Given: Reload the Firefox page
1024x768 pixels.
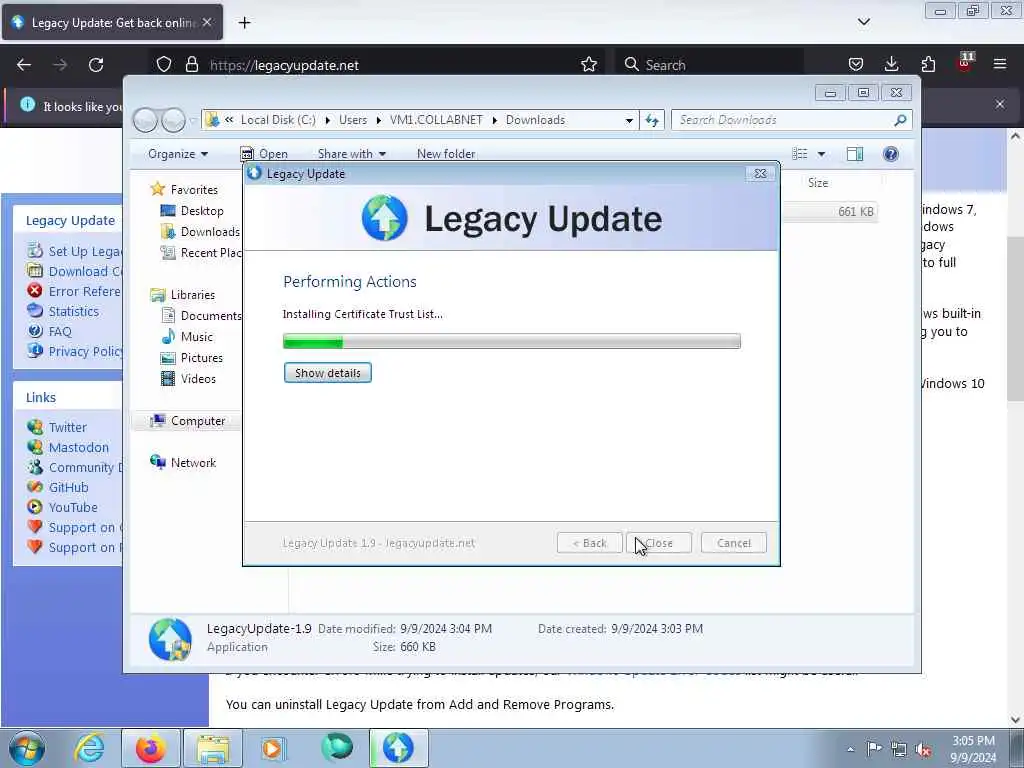Looking at the screenshot, I should 96,65.
